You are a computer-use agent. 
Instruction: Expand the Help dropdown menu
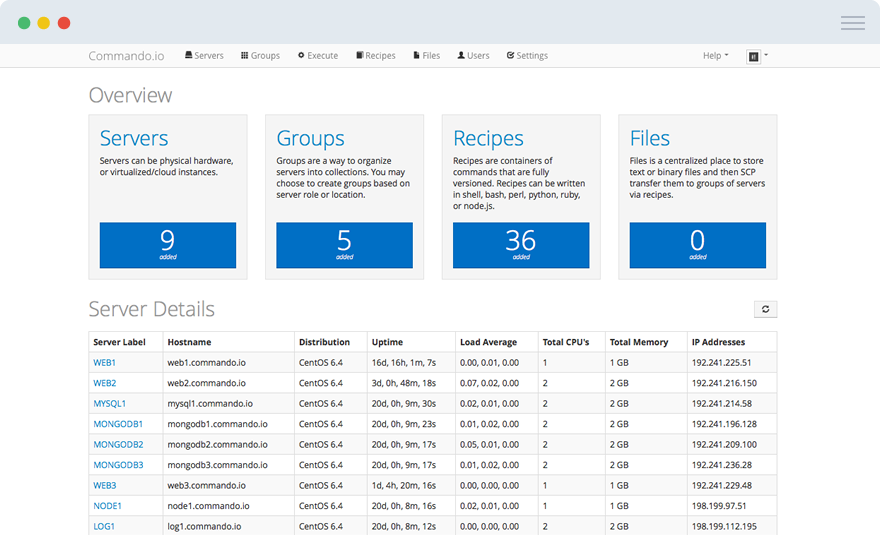[715, 56]
